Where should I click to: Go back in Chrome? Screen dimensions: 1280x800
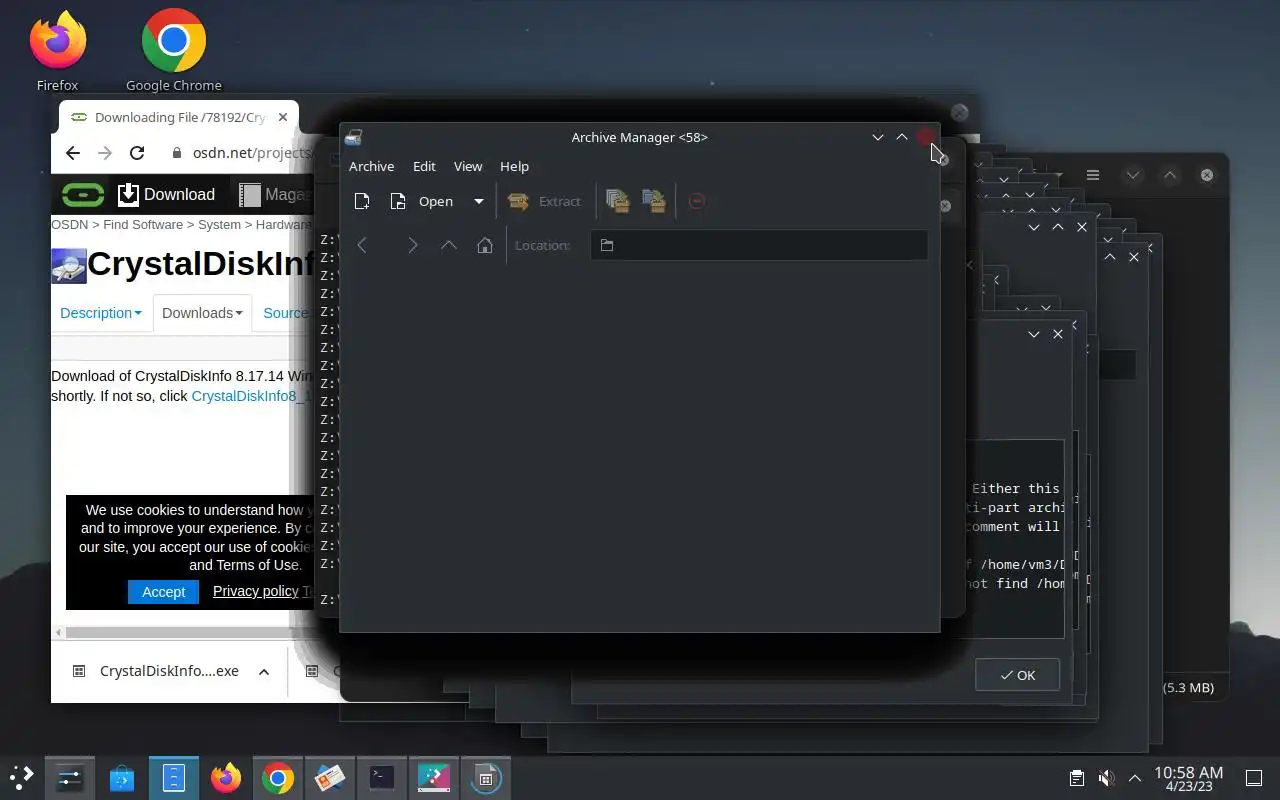coord(72,153)
